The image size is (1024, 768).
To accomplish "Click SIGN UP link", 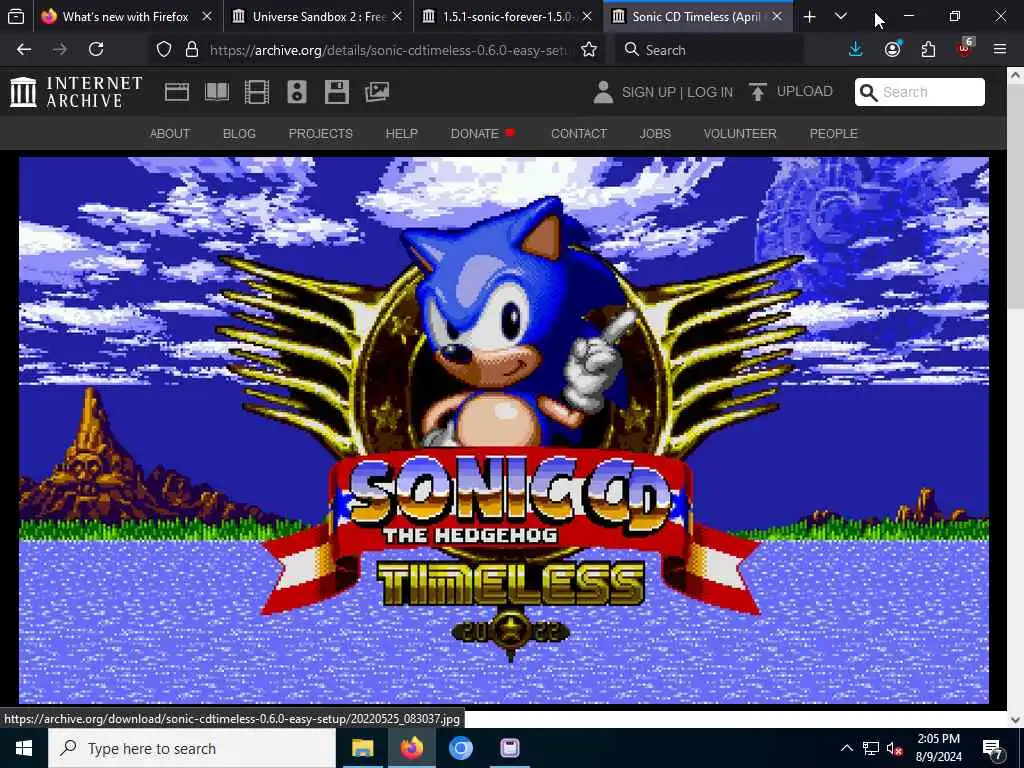I will point(648,92).
